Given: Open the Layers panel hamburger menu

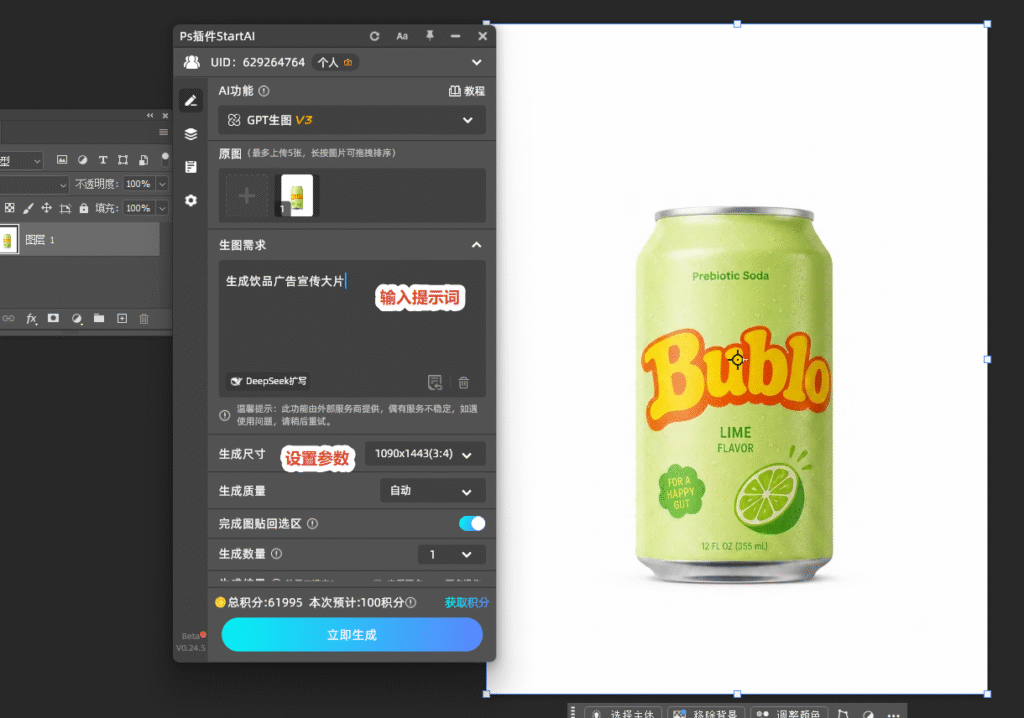Looking at the screenshot, I should (x=163, y=132).
